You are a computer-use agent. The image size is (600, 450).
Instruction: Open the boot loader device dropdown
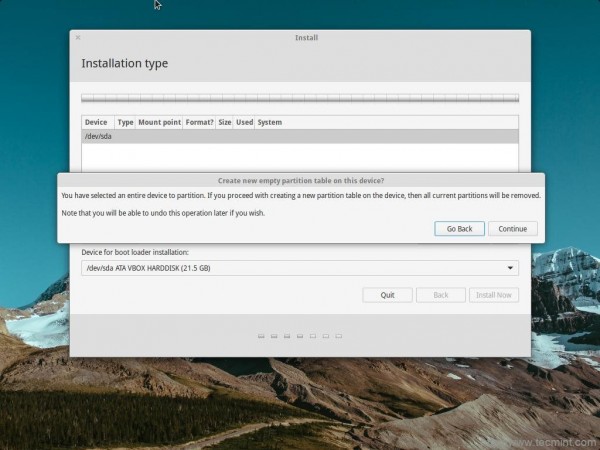(300, 268)
